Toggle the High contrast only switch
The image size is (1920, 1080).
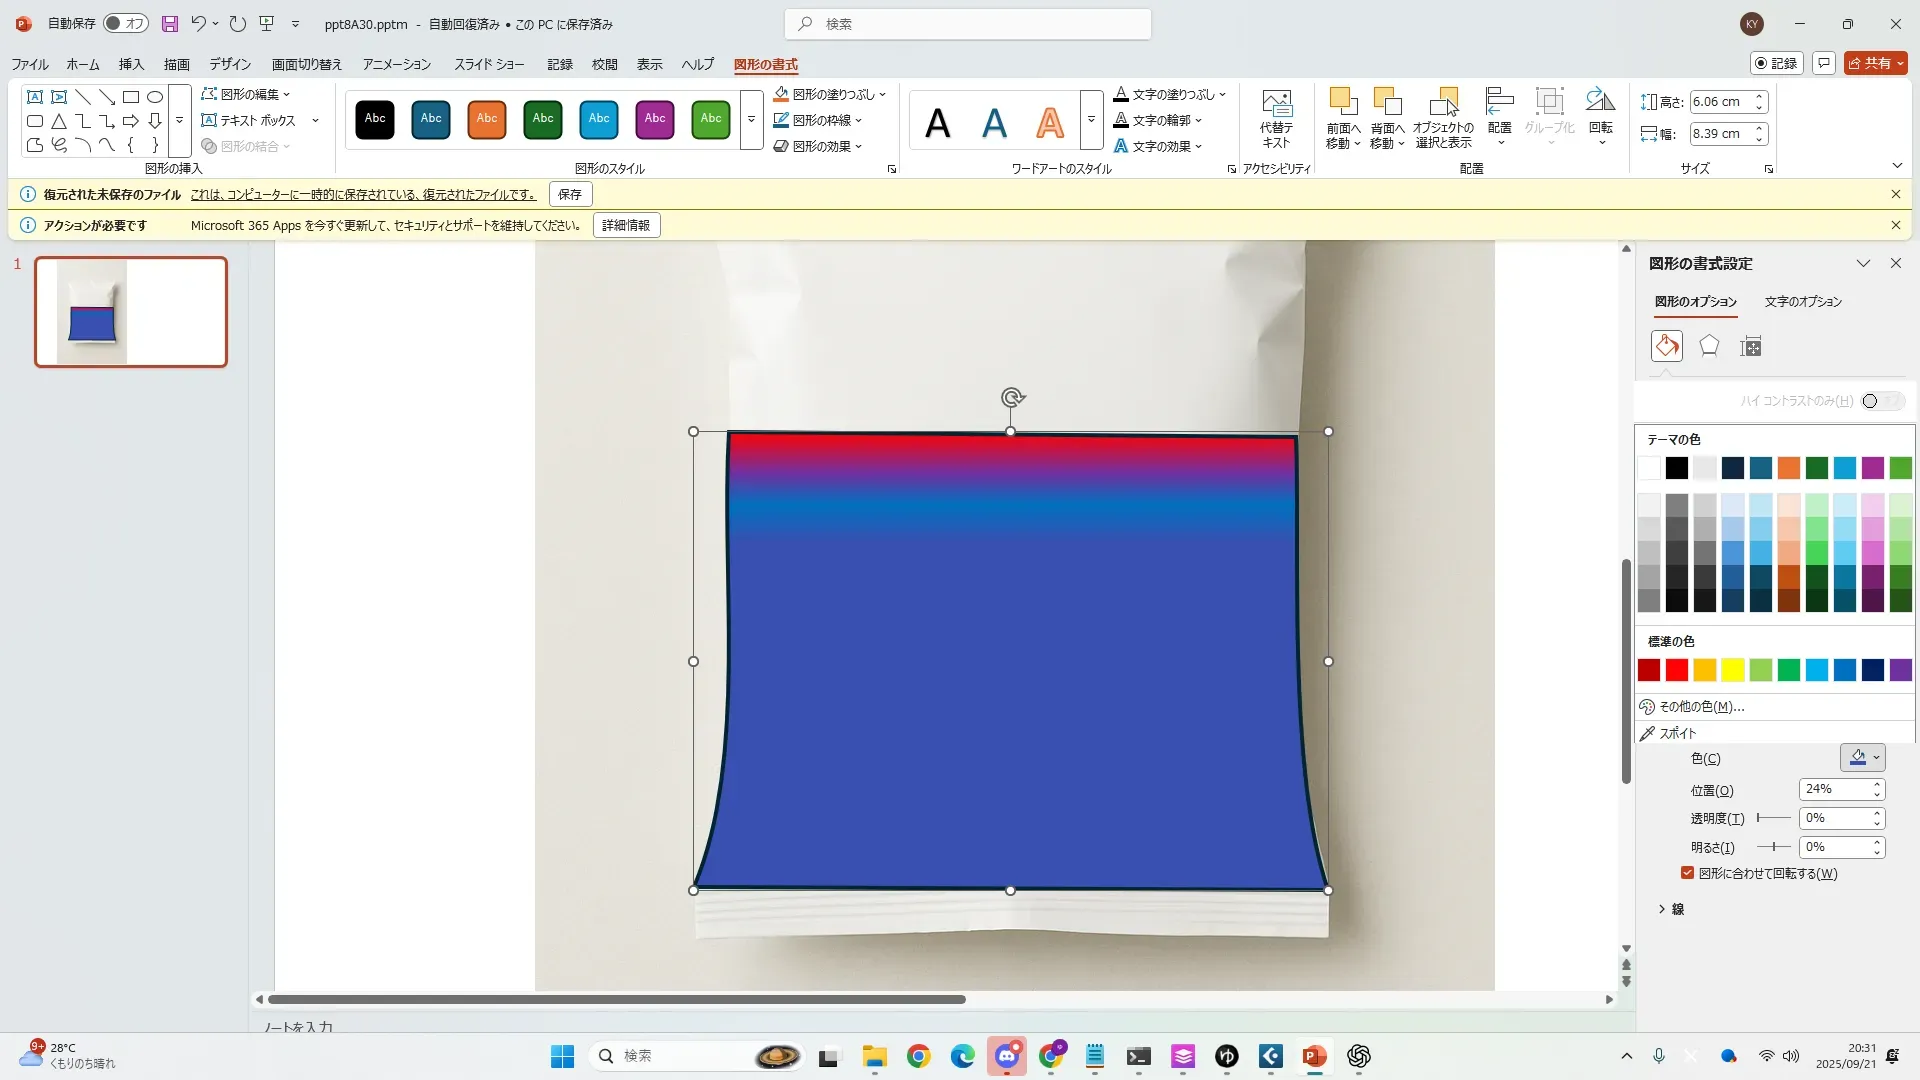pyautogui.click(x=1882, y=401)
